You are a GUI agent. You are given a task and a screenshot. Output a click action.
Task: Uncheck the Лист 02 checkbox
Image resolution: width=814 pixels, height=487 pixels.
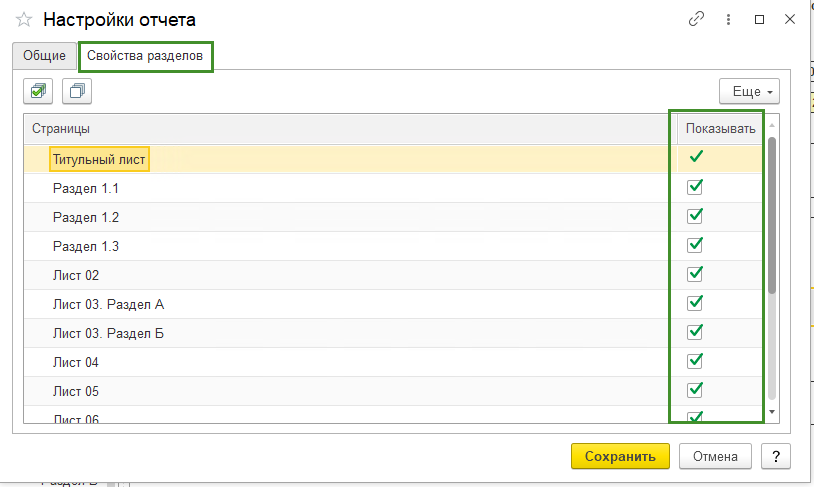click(696, 274)
